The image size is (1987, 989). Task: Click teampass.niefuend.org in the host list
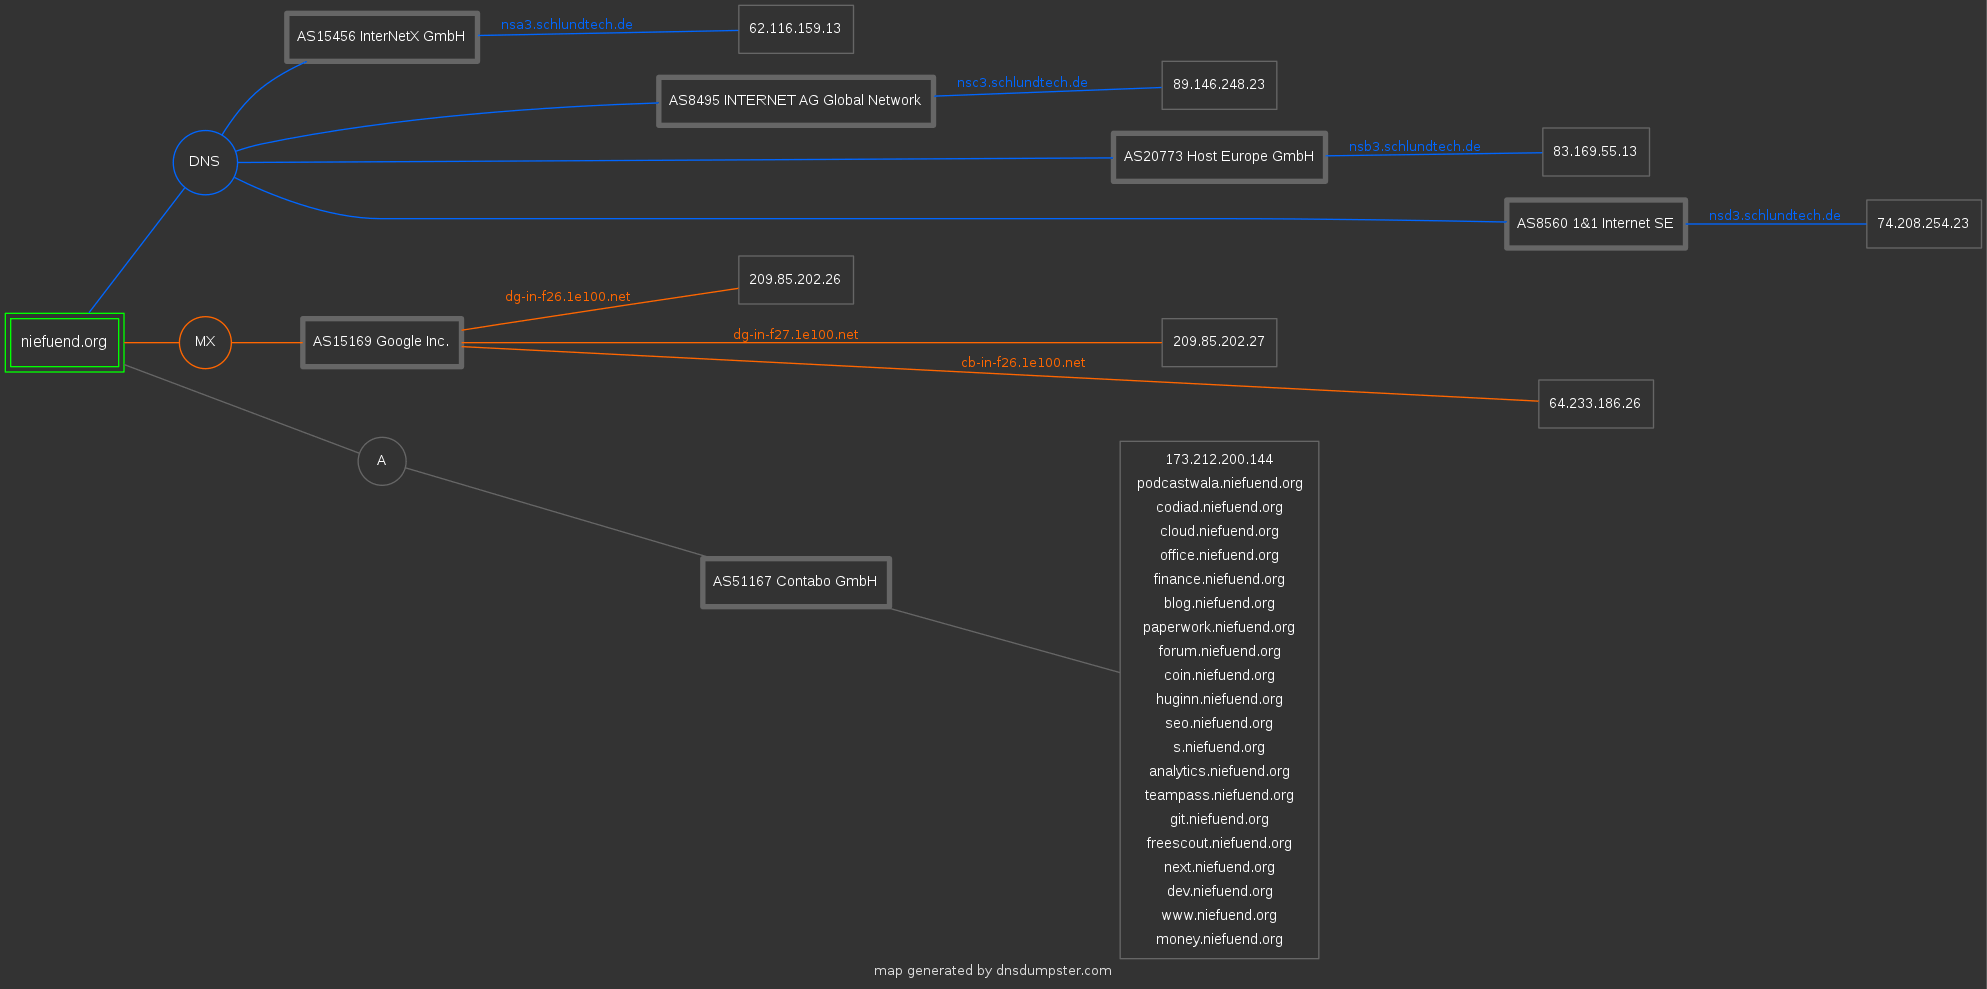click(1219, 796)
